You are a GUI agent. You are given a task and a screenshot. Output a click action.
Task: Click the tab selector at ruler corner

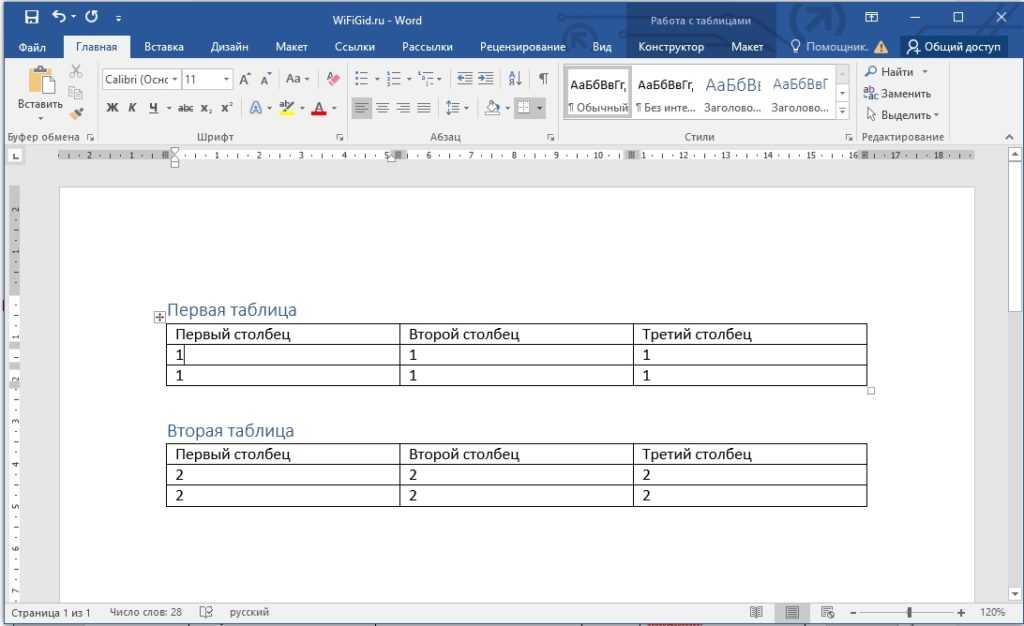[x=16, y=155]
